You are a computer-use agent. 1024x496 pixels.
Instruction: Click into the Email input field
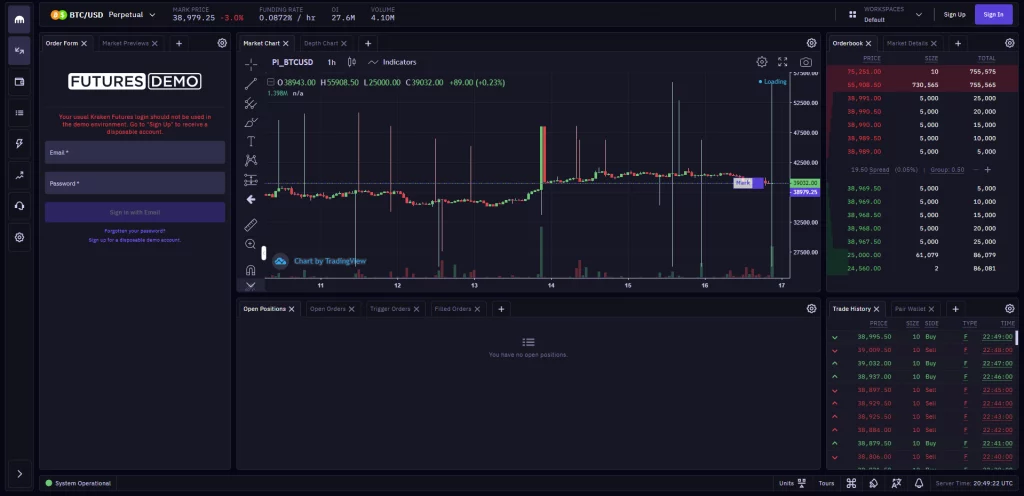coord(134,152)
